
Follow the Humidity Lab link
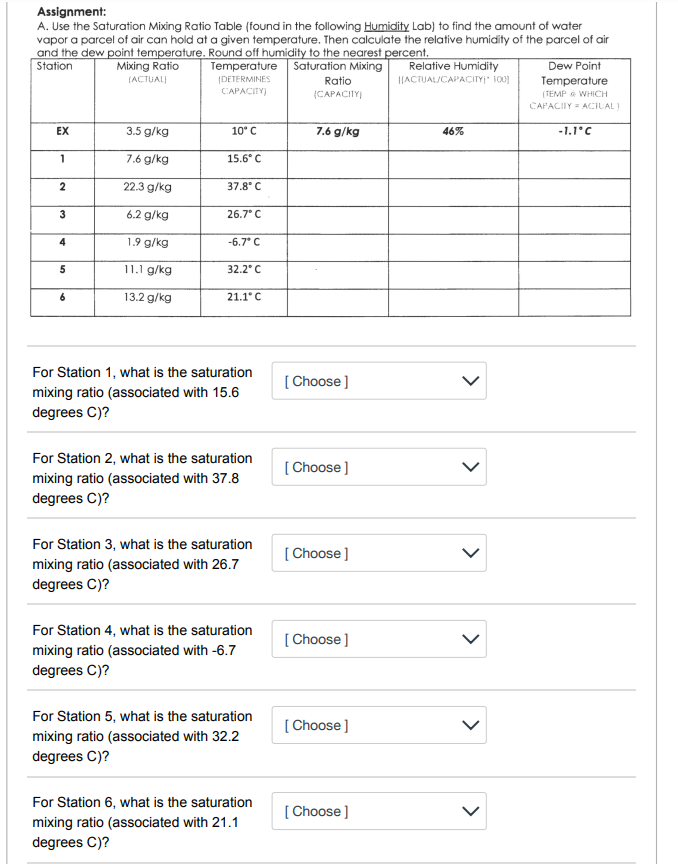(386, 26)
